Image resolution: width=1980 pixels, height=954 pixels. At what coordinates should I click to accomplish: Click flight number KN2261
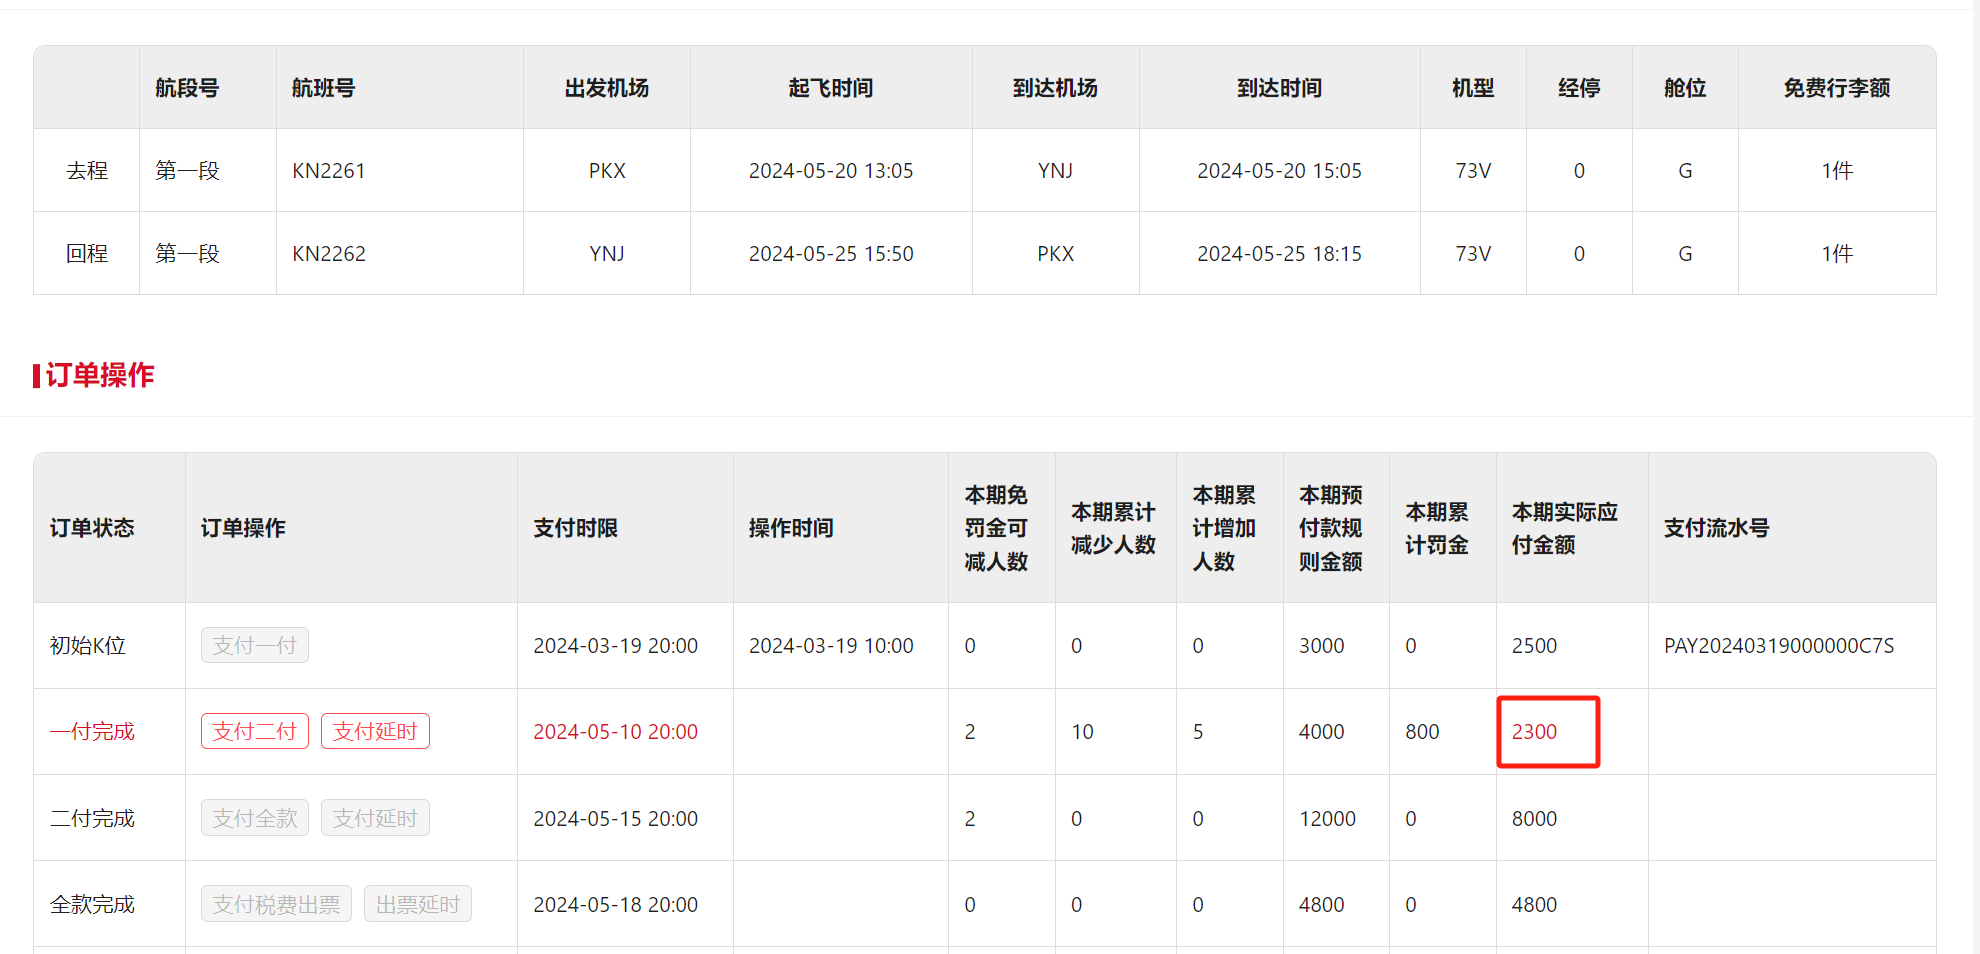pyautogui.click(x=328, y=171)
